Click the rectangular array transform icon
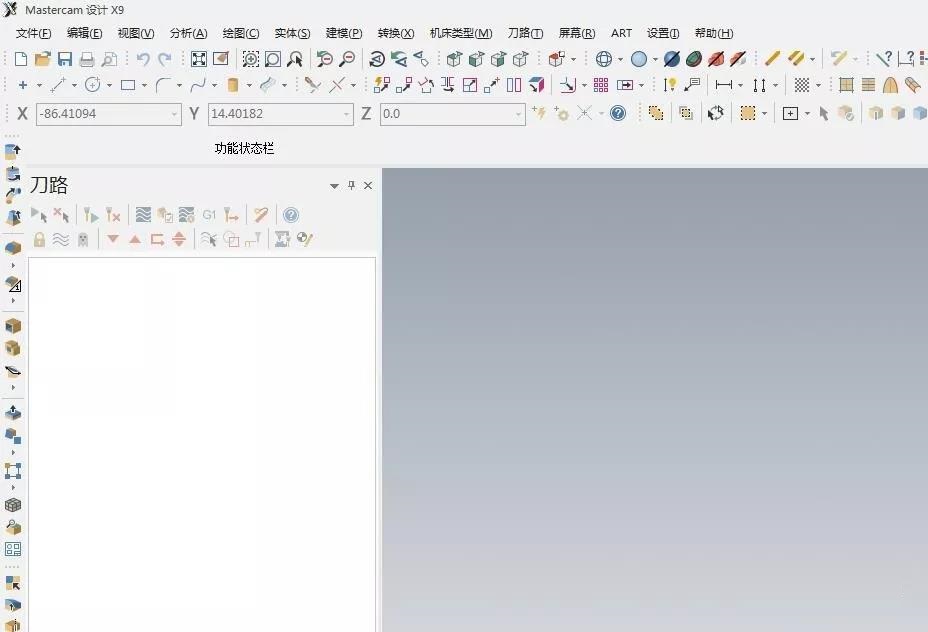This screenshot has width=928, height=632. click(601, 85)
